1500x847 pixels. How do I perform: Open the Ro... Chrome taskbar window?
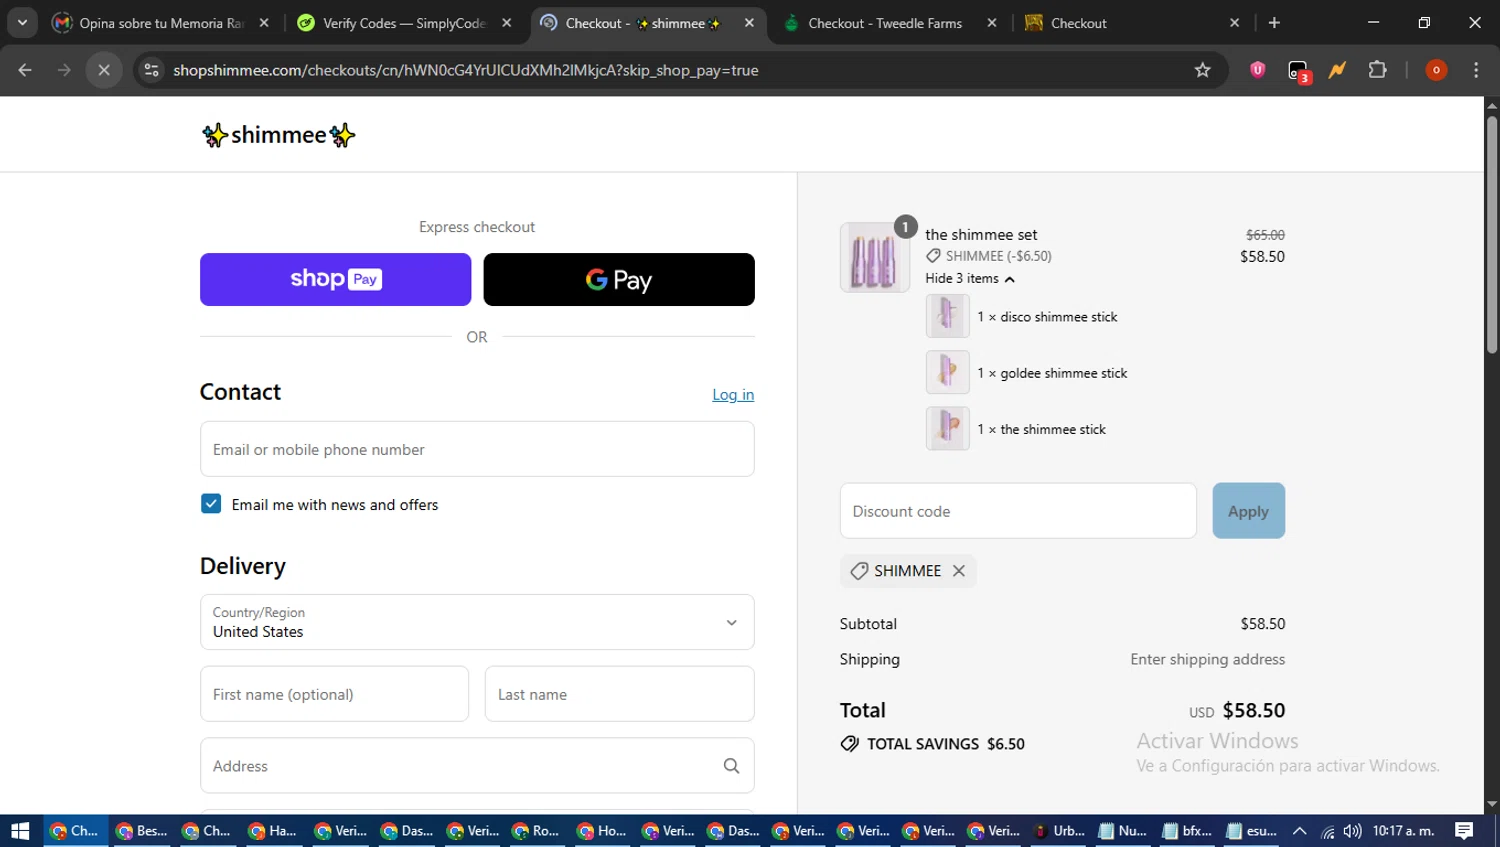[x=536, y=831]
